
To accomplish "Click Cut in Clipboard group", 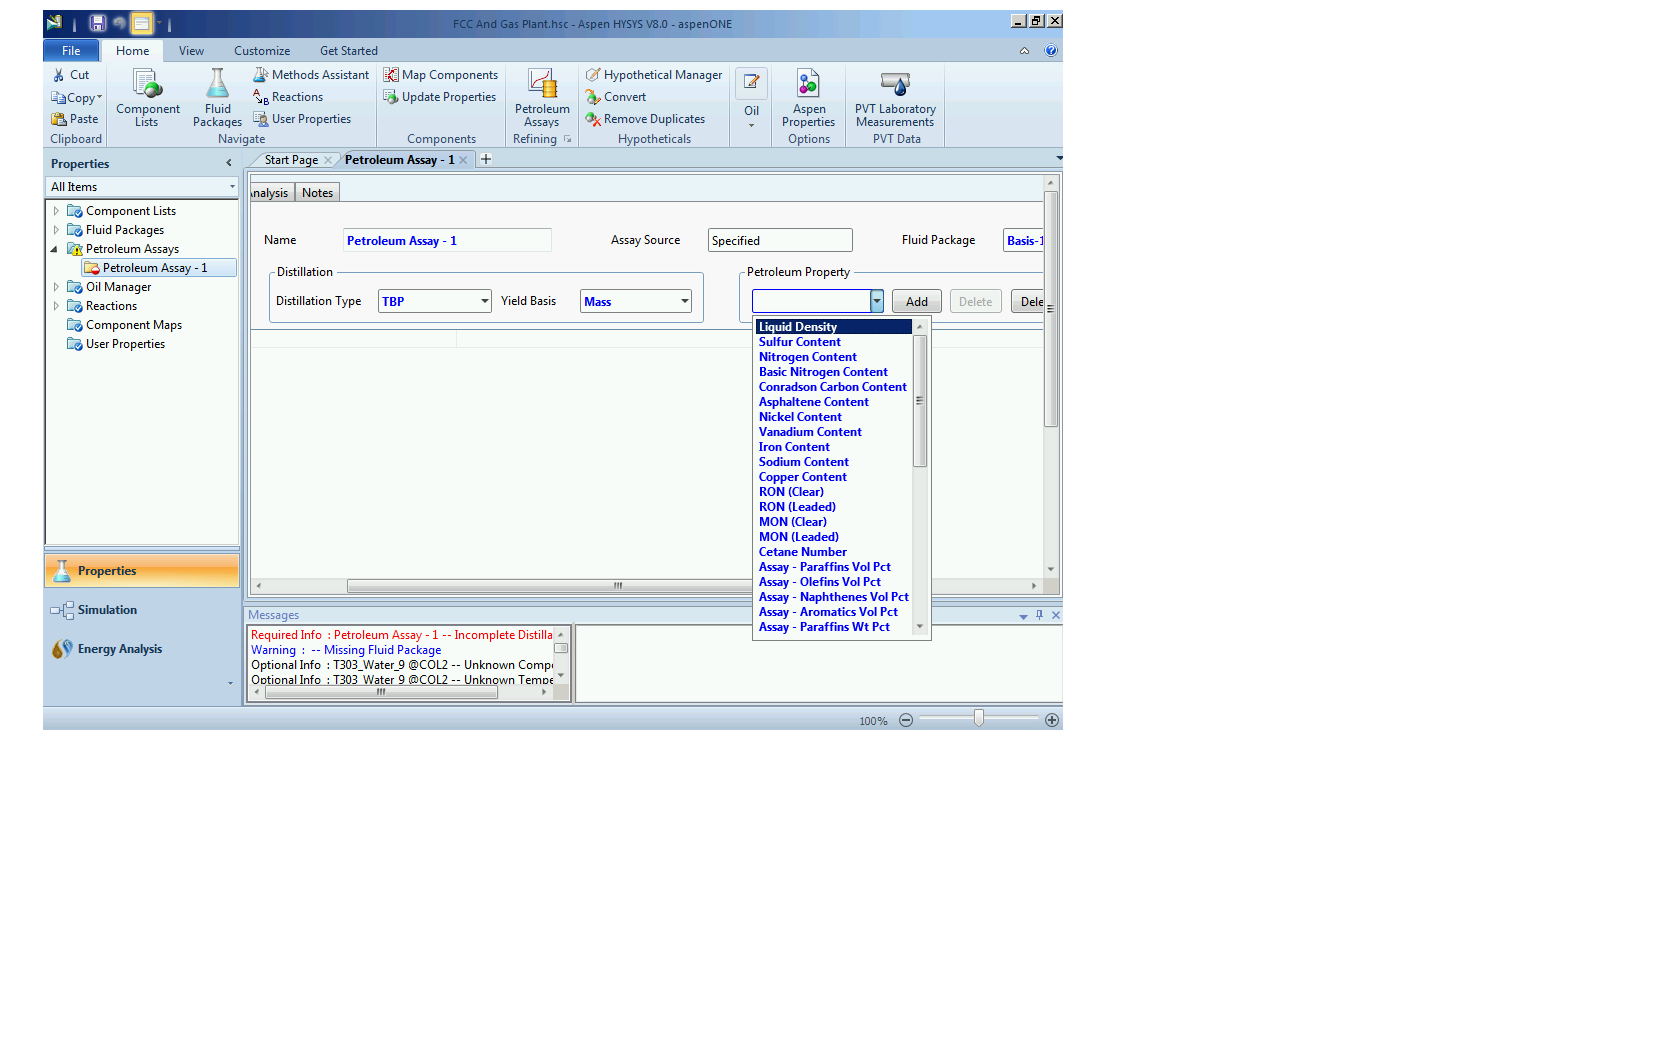I will coord(71,75).
